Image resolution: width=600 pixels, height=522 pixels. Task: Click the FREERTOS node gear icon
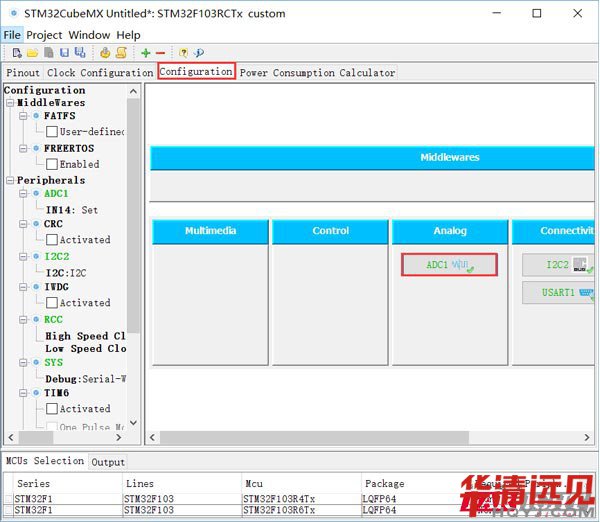pyautogui.click(x=36, y=148)
